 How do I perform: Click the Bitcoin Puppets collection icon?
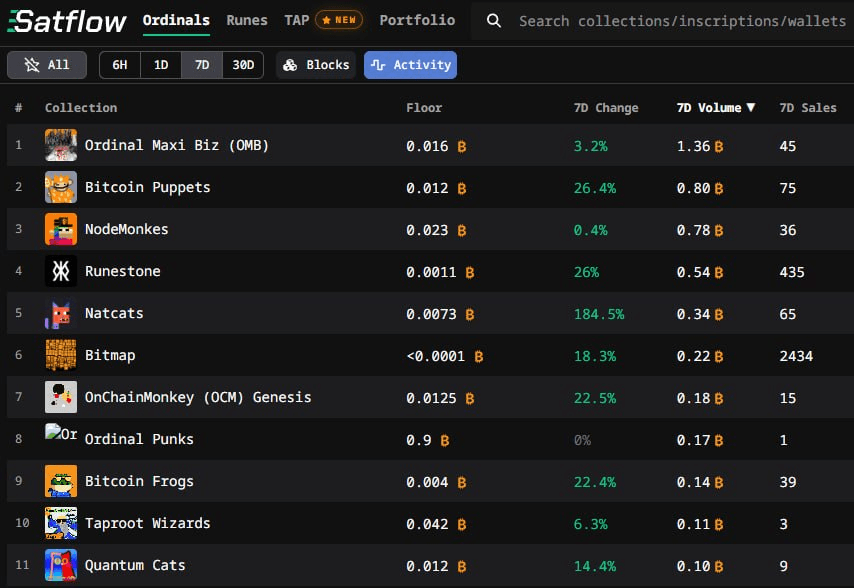point(61,188)
